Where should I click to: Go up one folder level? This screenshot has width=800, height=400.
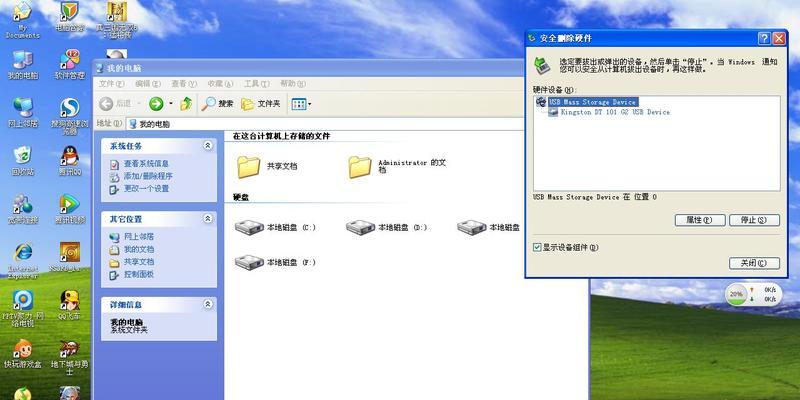click(186, 104)
